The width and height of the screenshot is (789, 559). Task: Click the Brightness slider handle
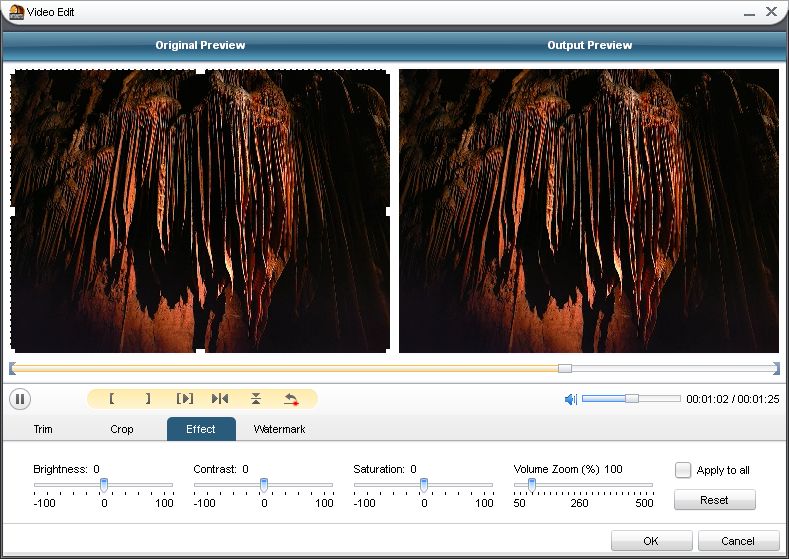104,485
